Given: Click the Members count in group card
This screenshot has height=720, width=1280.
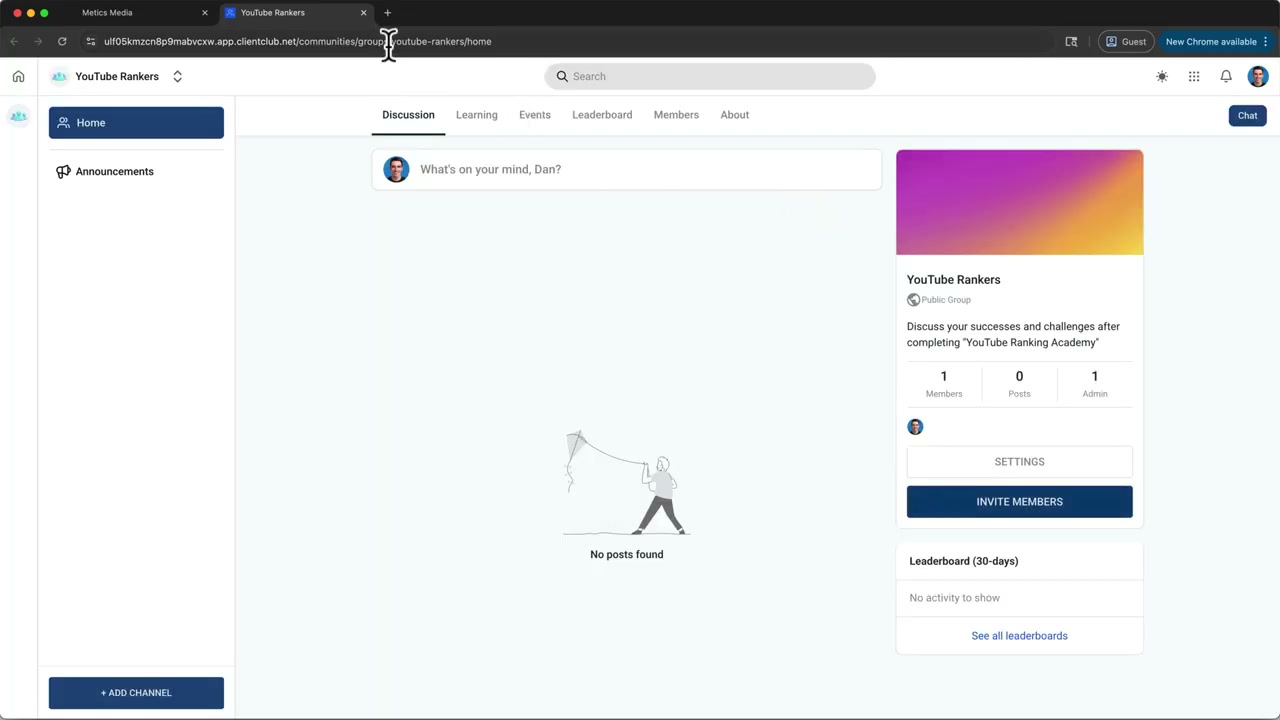Looking at the screenshot, I should [x=944, y=384].
